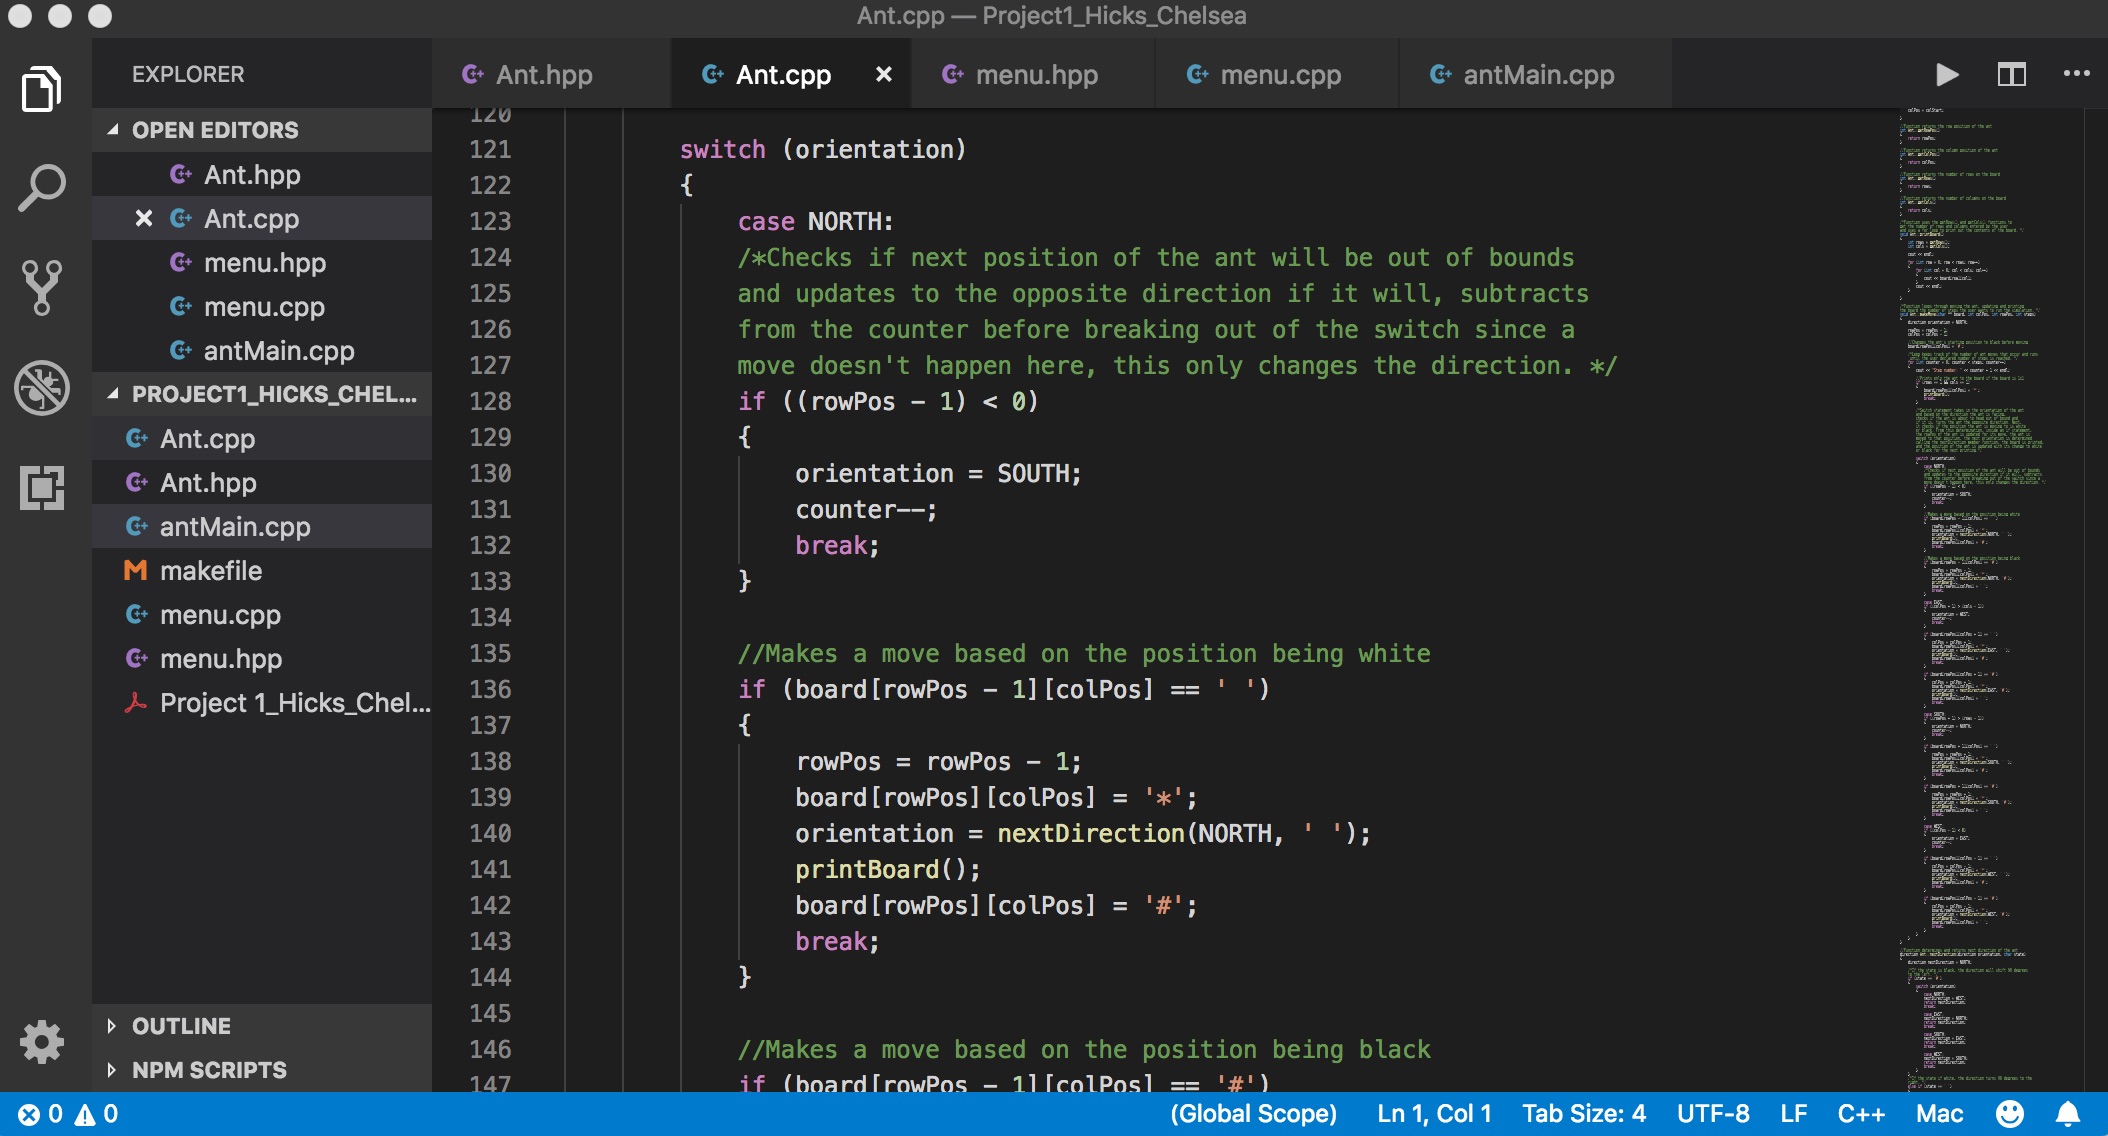Open the Source Control view

42,288
